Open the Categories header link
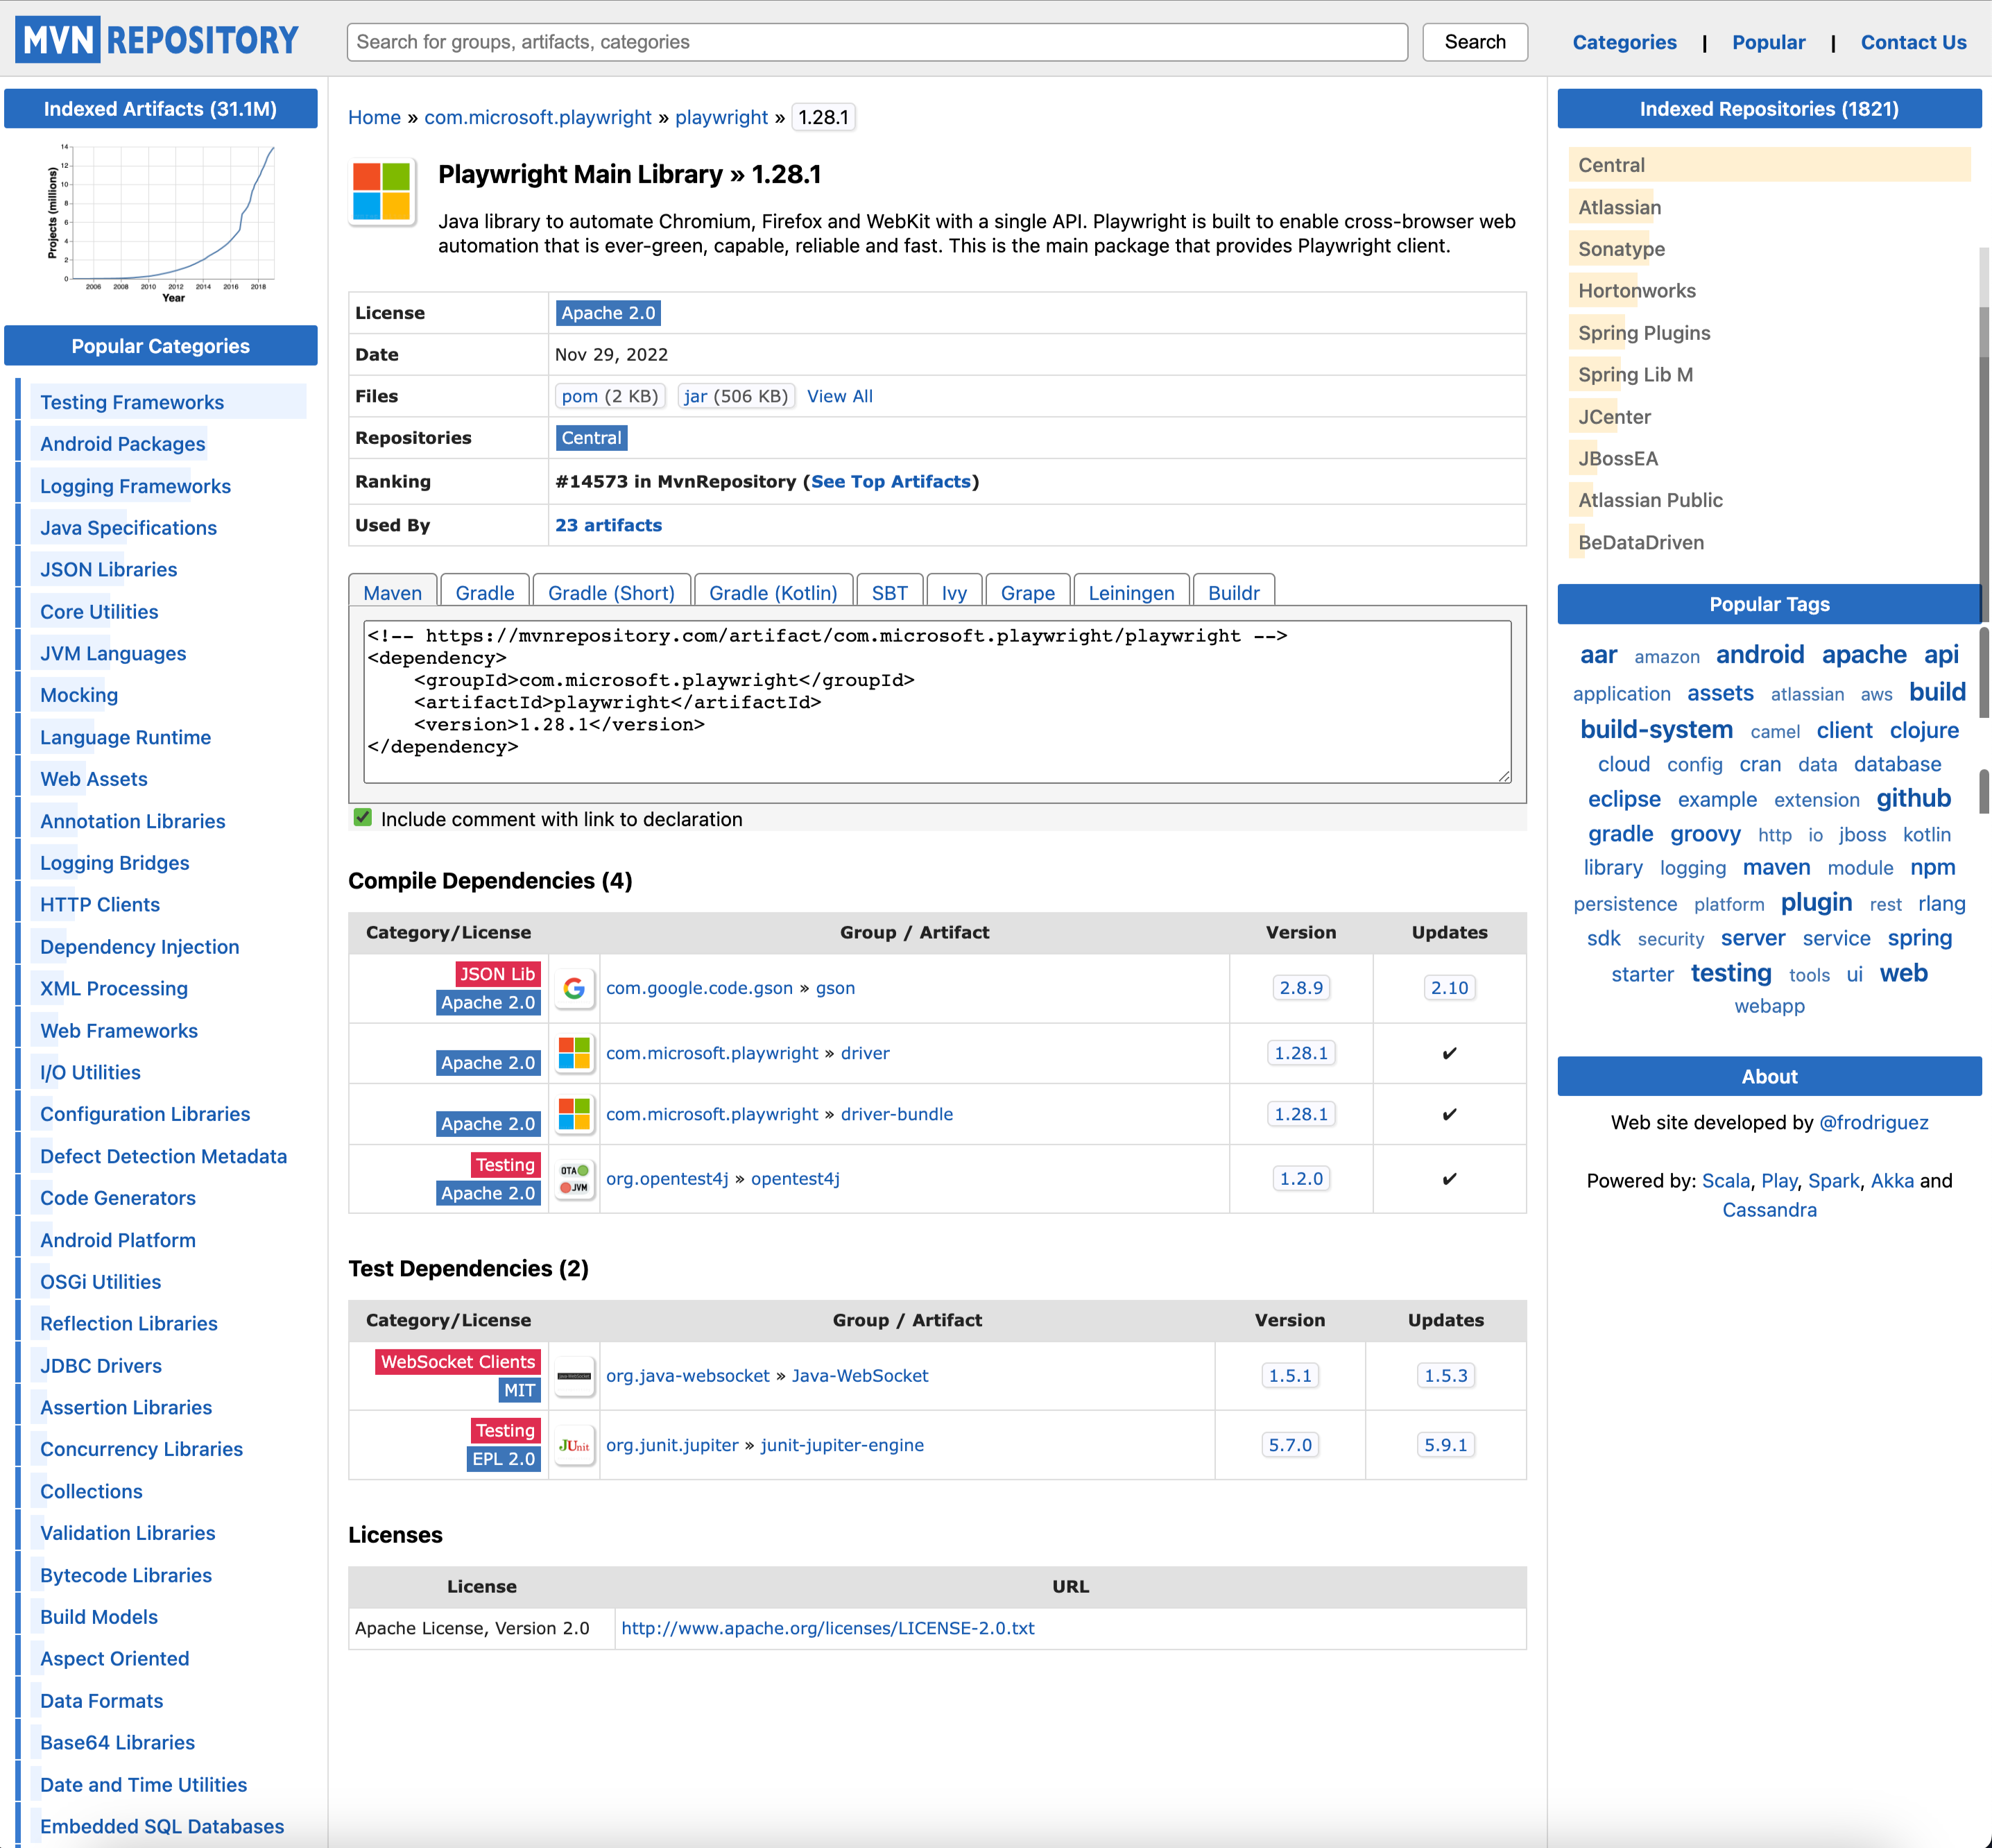This screenshot has height=1848, width=1992. pos(1624,42)
